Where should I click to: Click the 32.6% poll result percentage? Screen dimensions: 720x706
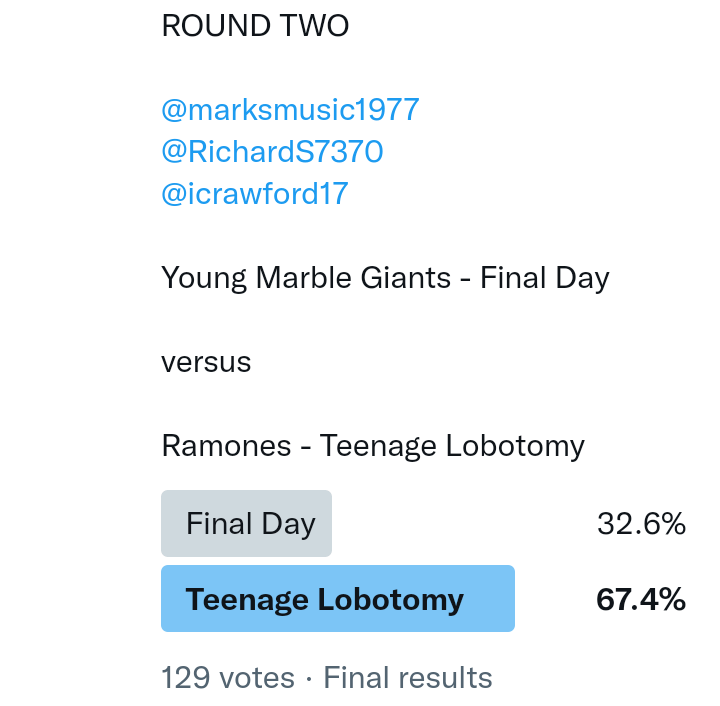click(x=641, y=524)
